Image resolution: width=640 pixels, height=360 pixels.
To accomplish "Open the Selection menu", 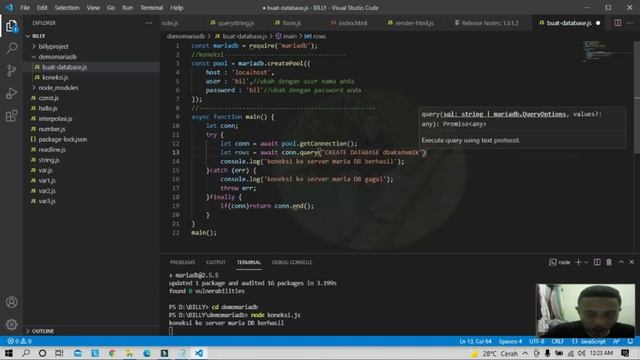I will click(x=67, y=8).
